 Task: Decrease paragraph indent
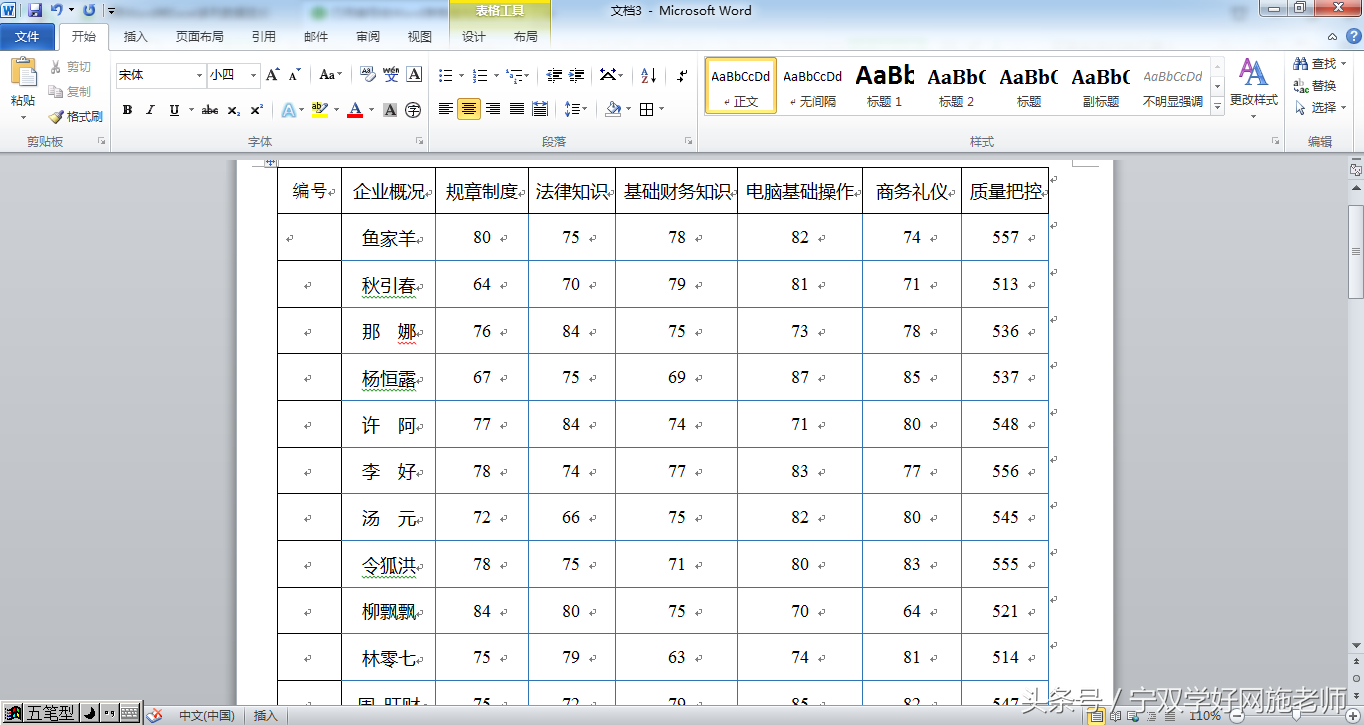pyautogui.click(x=554, y=75)
